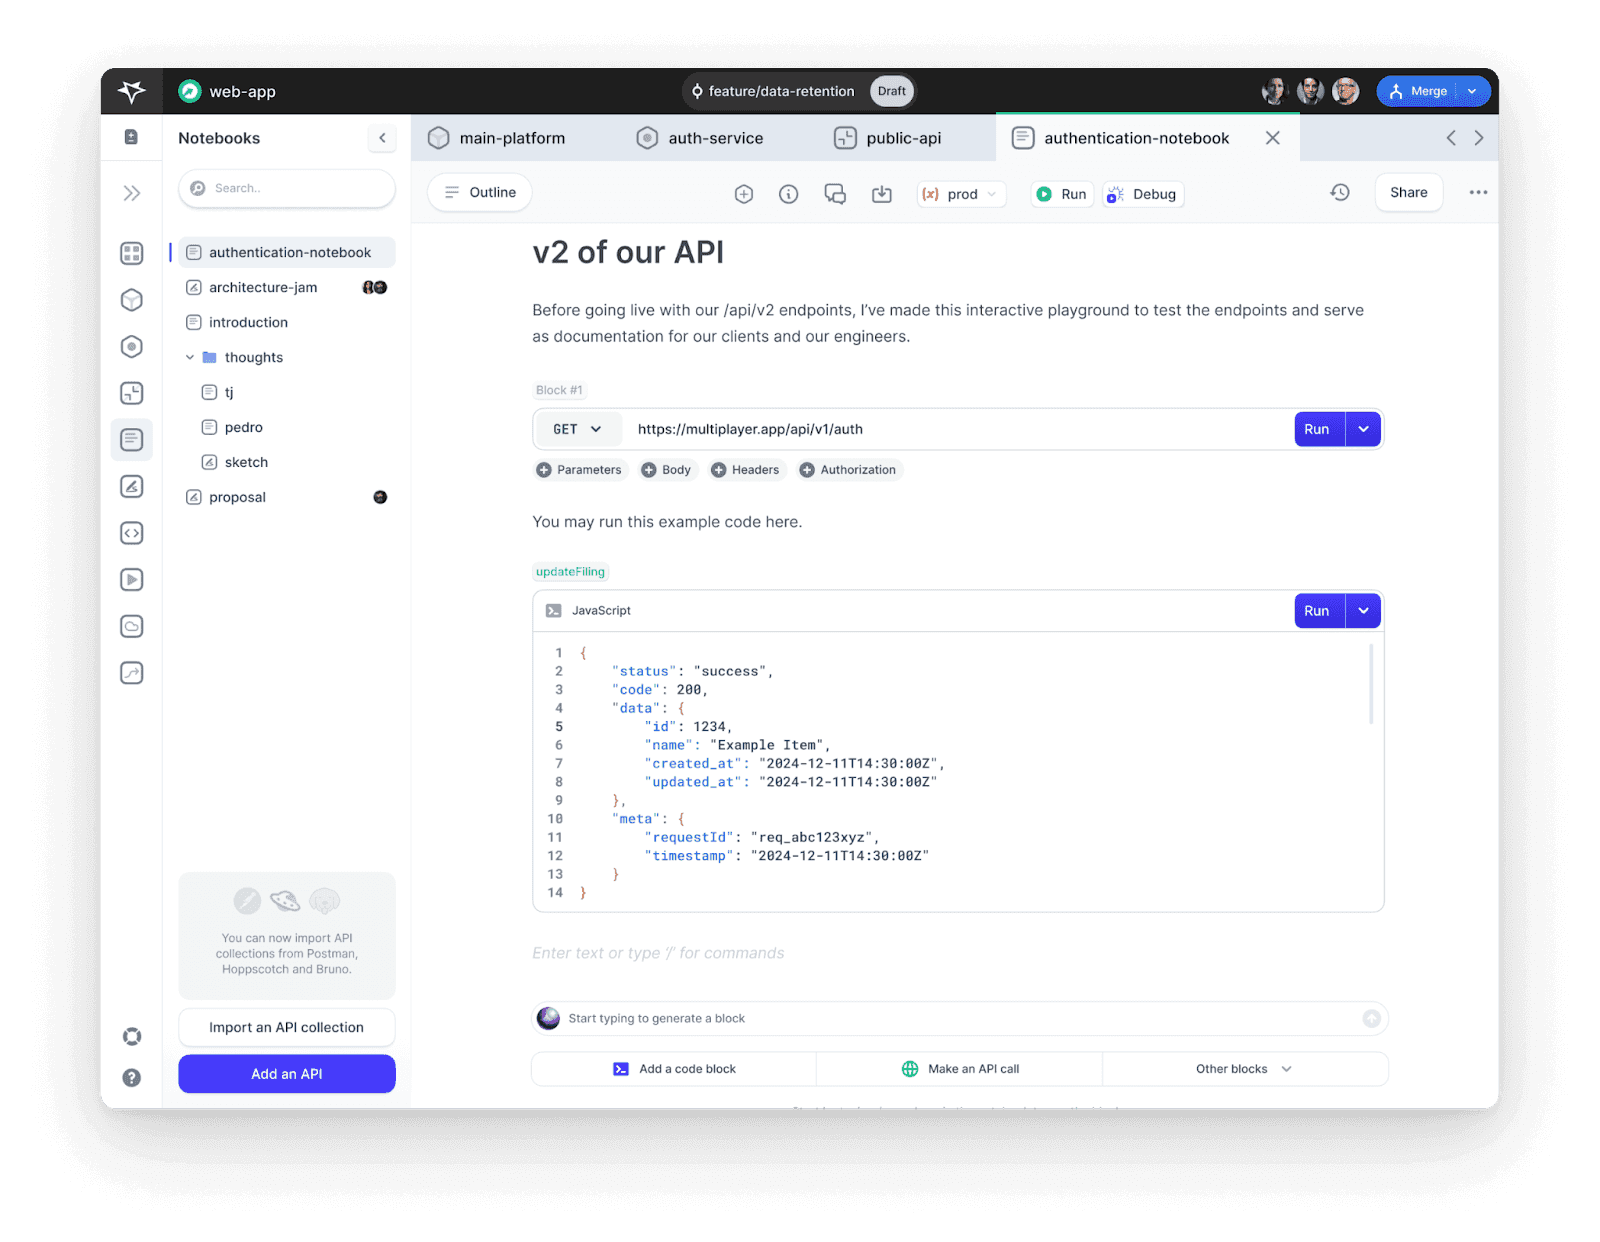Click the star logo in top-left corner

coord(131,91)
